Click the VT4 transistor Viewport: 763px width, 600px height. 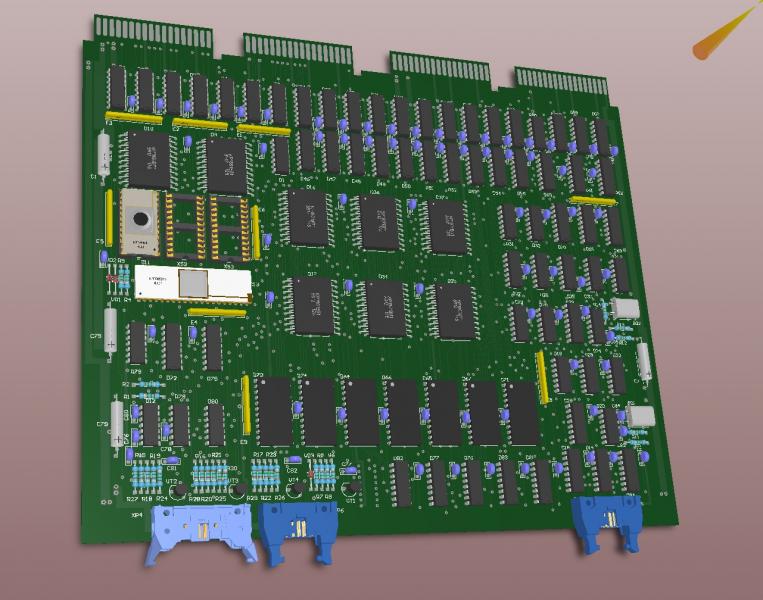(296, 488)
